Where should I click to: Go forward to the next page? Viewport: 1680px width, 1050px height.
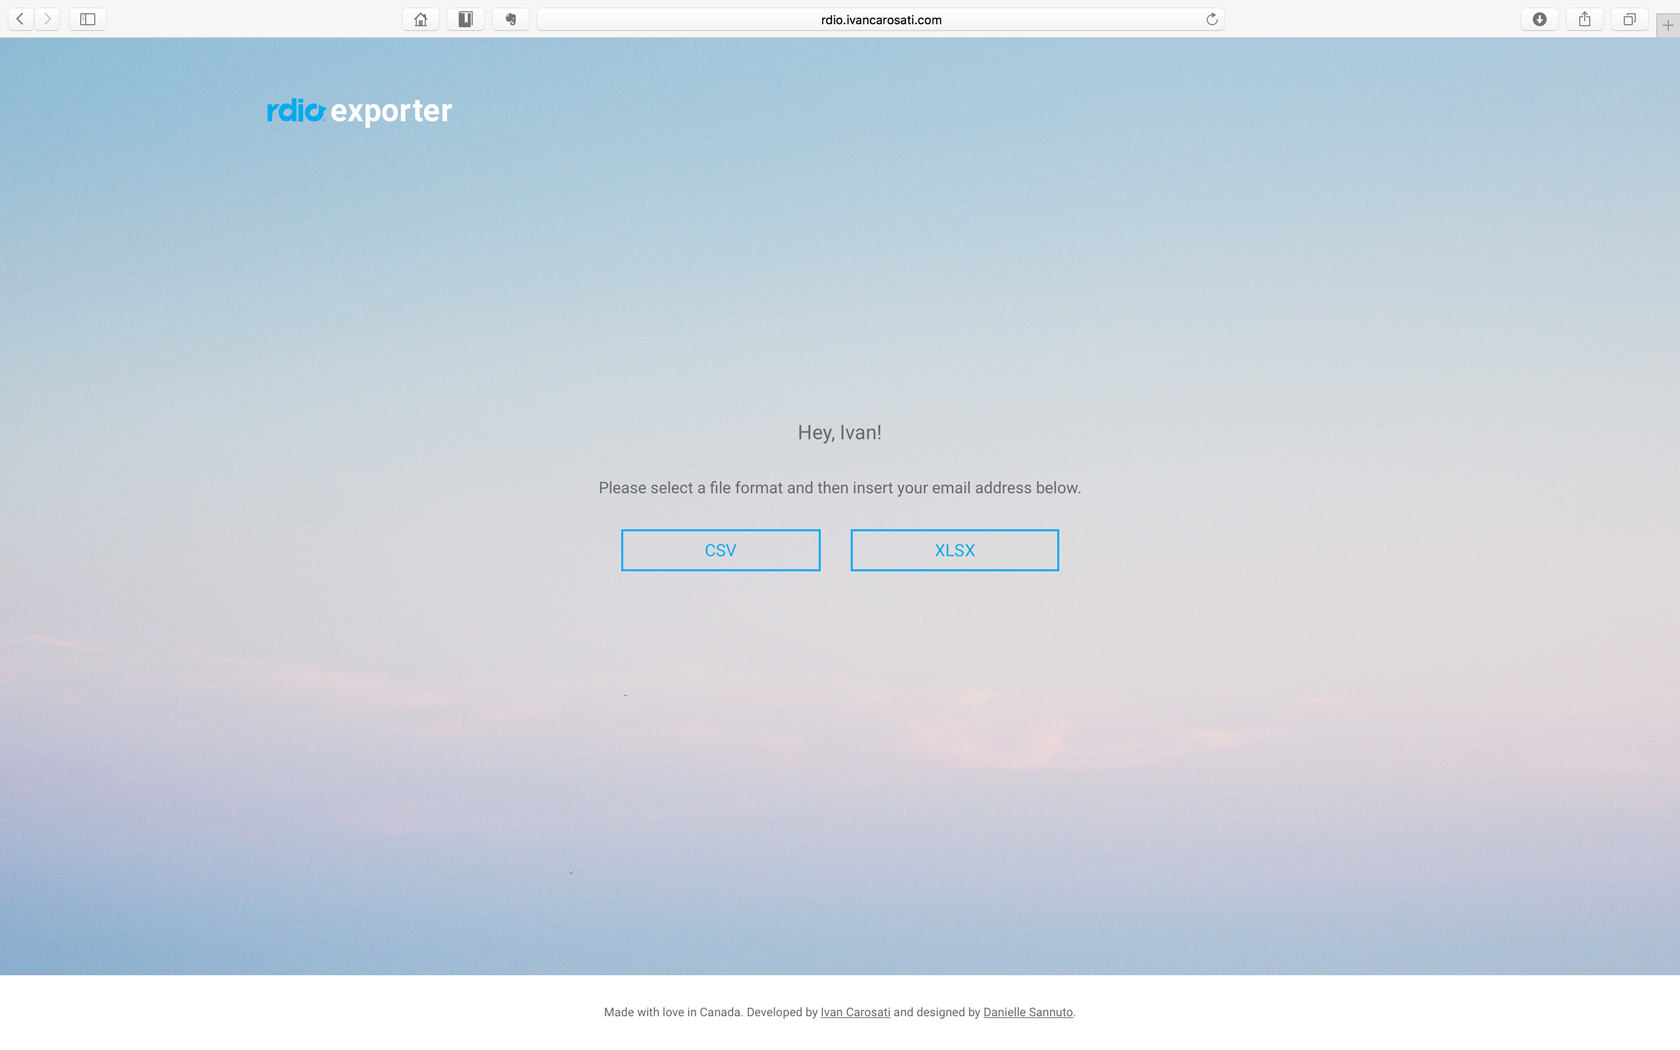47,19
